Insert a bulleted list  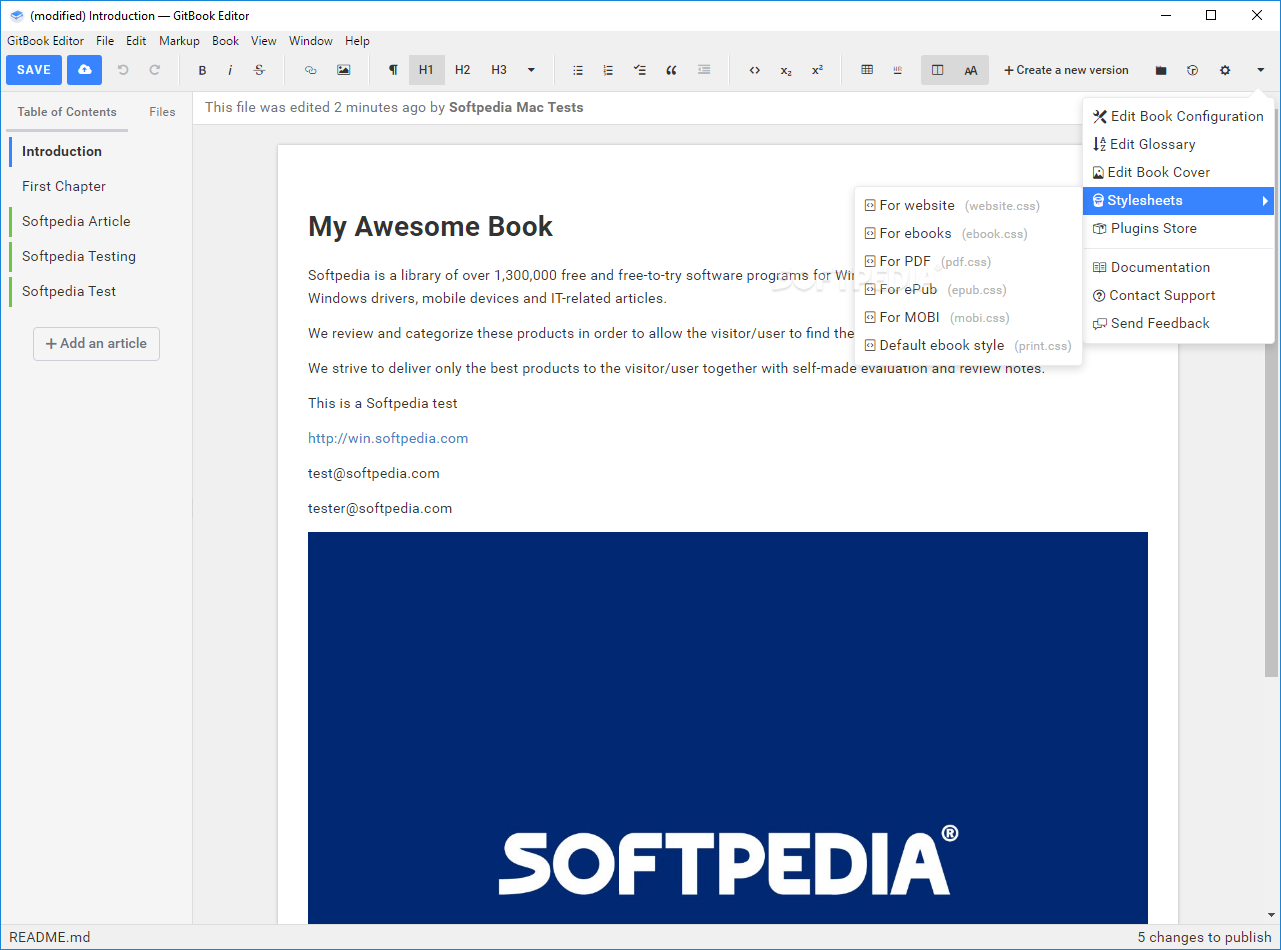pyautogui.click(x=578, y=70)
